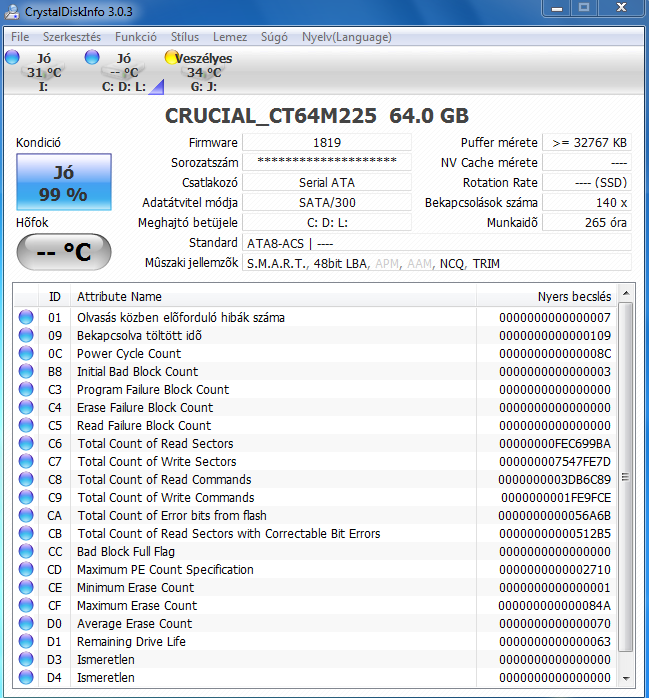Image resolution: width=649 pixels, height=698 pixels.
Task: Open the Szerkesztés menu
Action: [72, 37]
